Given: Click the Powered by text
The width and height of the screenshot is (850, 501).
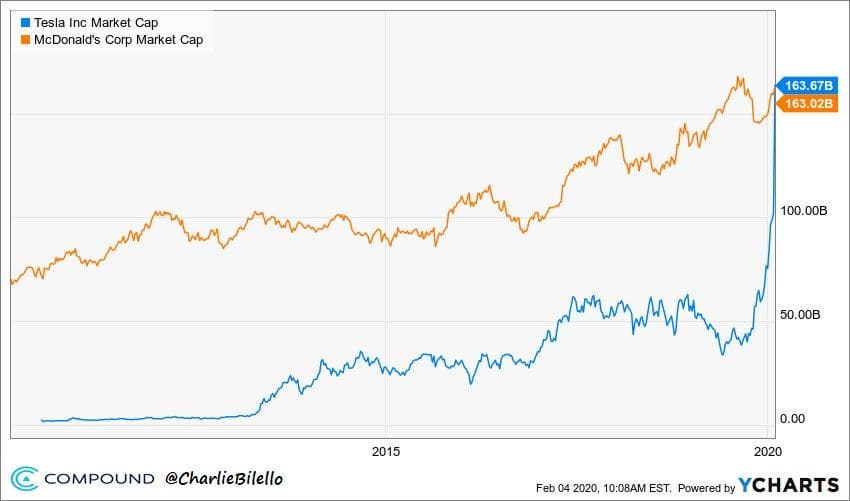Looking at the screenshot, I should 705,487.
